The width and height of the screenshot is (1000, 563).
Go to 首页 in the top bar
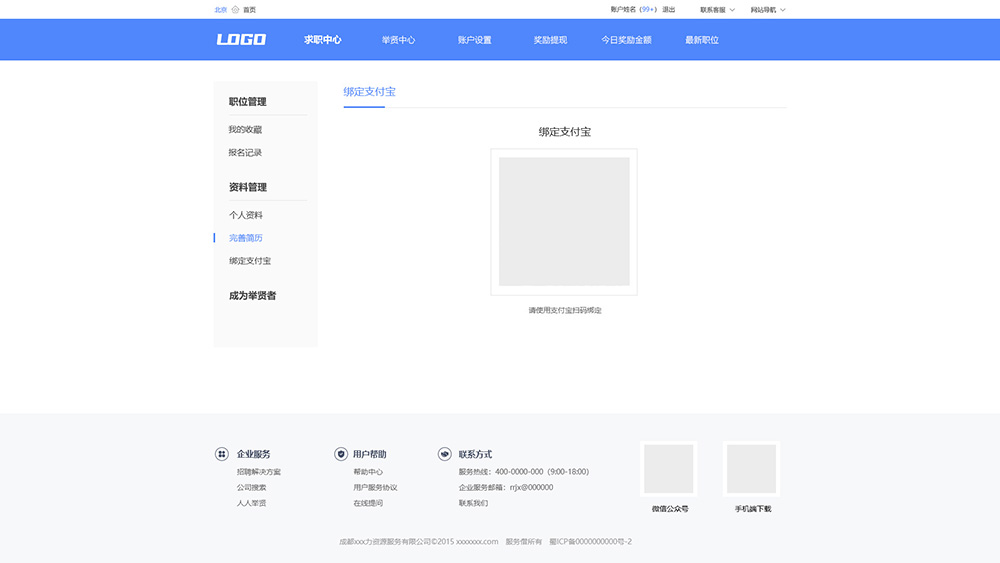[x=249, y=10]
